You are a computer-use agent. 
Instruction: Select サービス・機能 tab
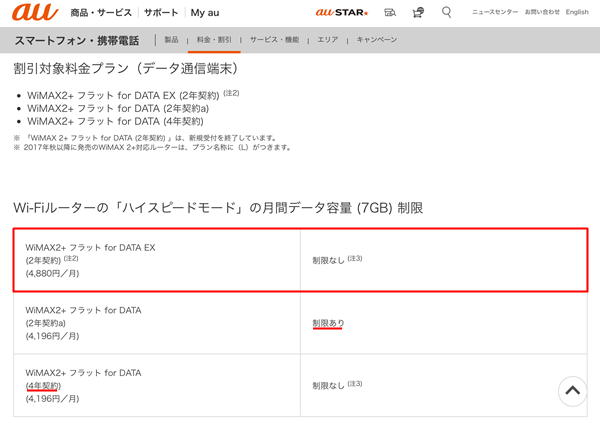click(274, 40)
